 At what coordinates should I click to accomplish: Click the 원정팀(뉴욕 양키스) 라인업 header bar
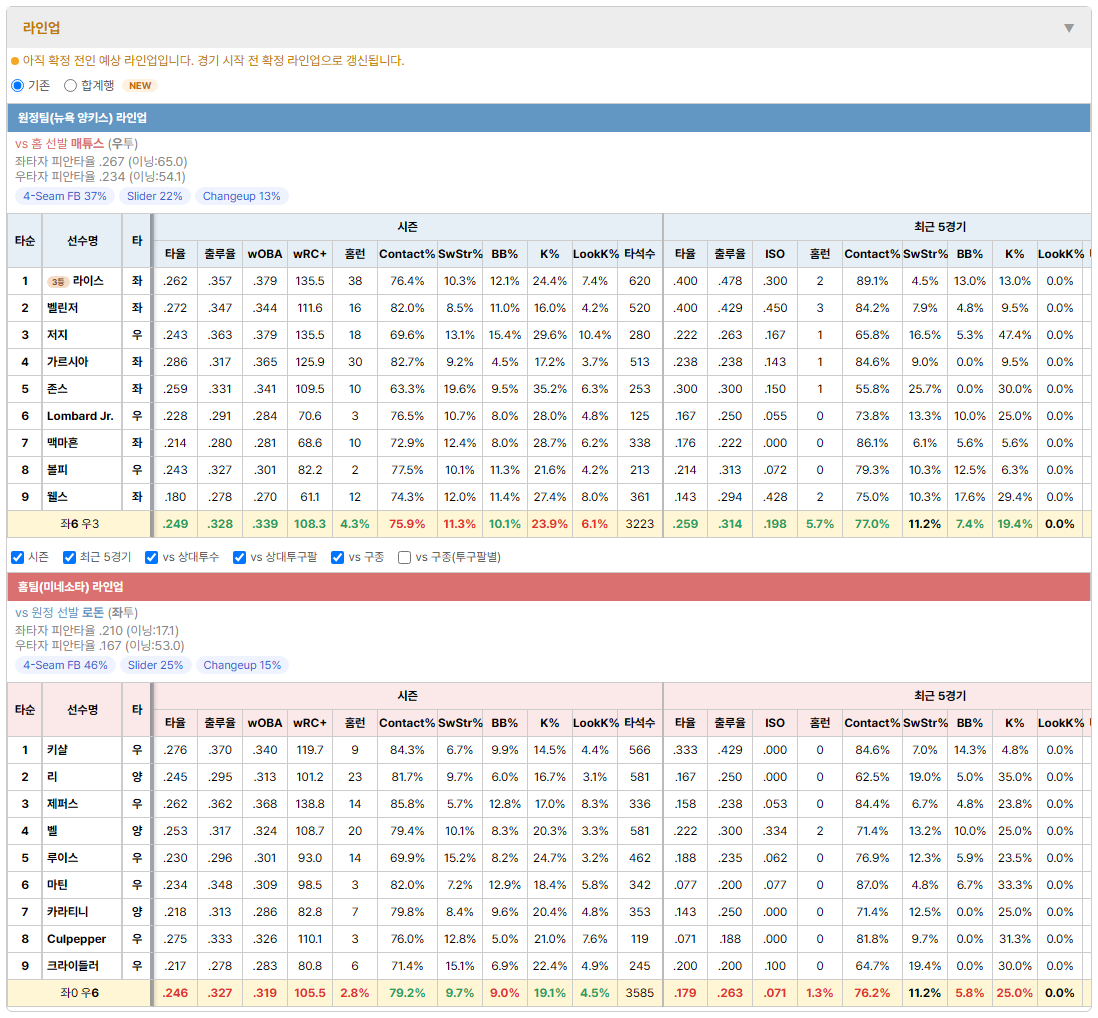coord(549,118)
